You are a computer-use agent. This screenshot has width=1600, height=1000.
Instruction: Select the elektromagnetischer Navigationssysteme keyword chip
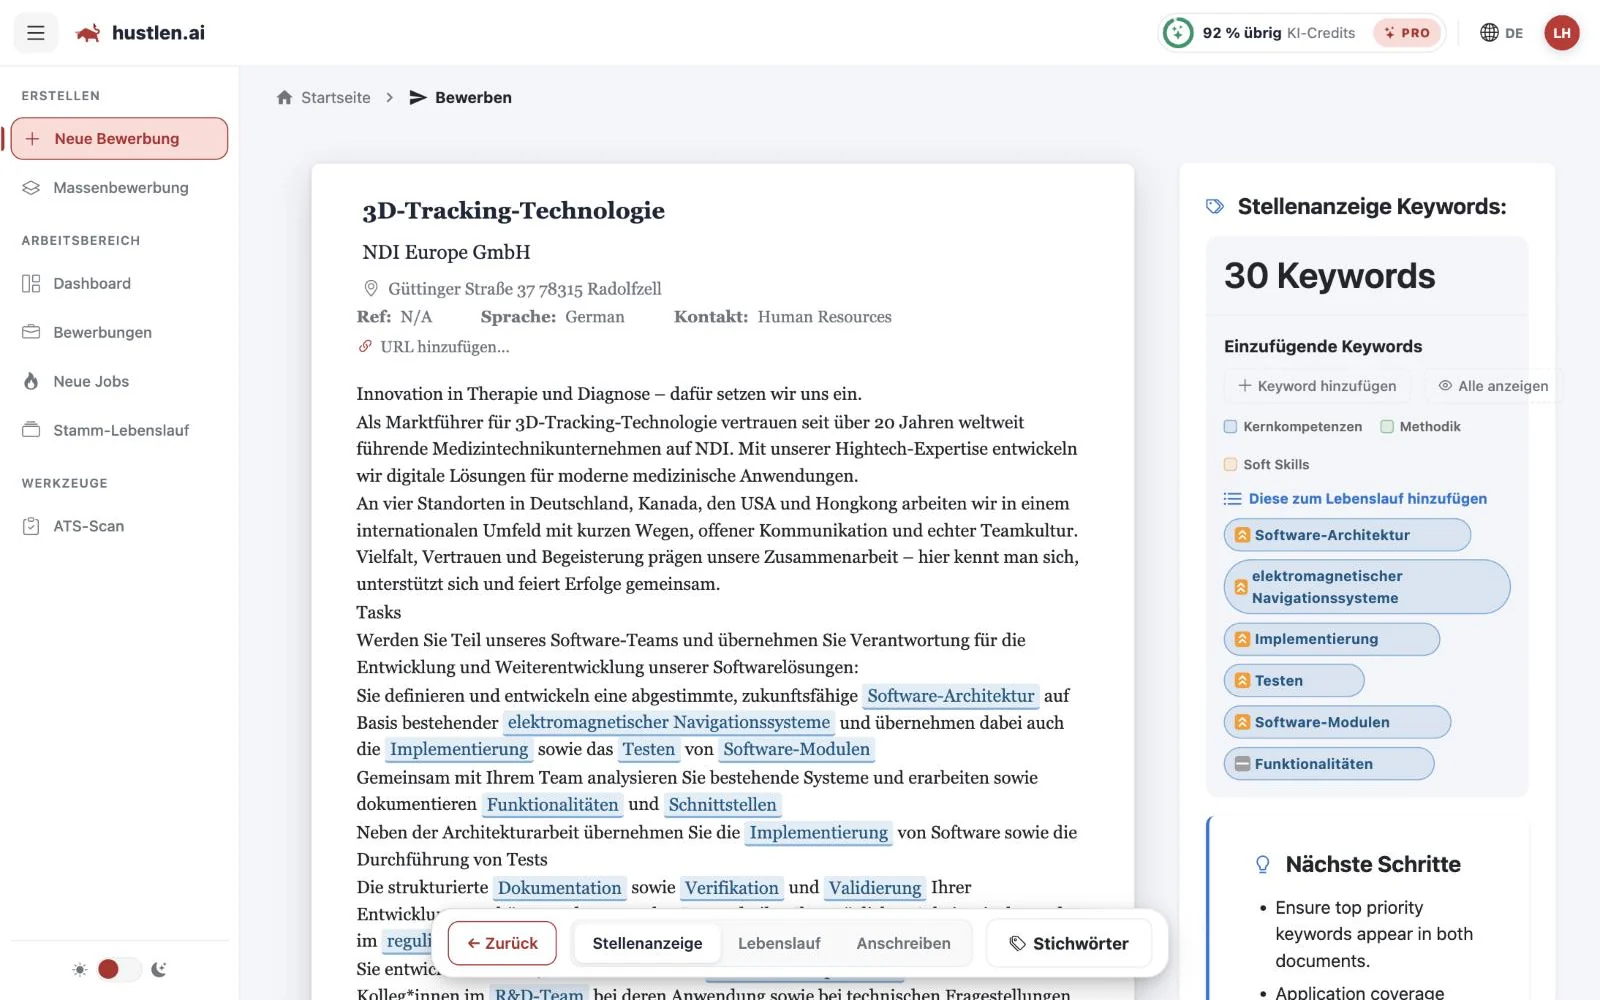[x=1367, y=587]
